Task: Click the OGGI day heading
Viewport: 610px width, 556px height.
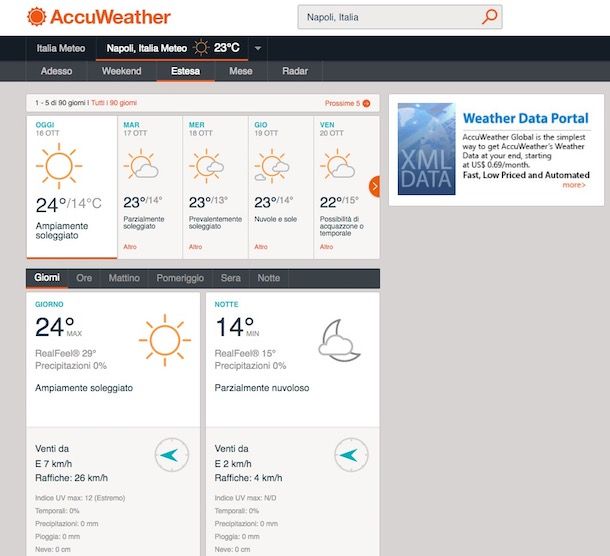Action: 45,125
